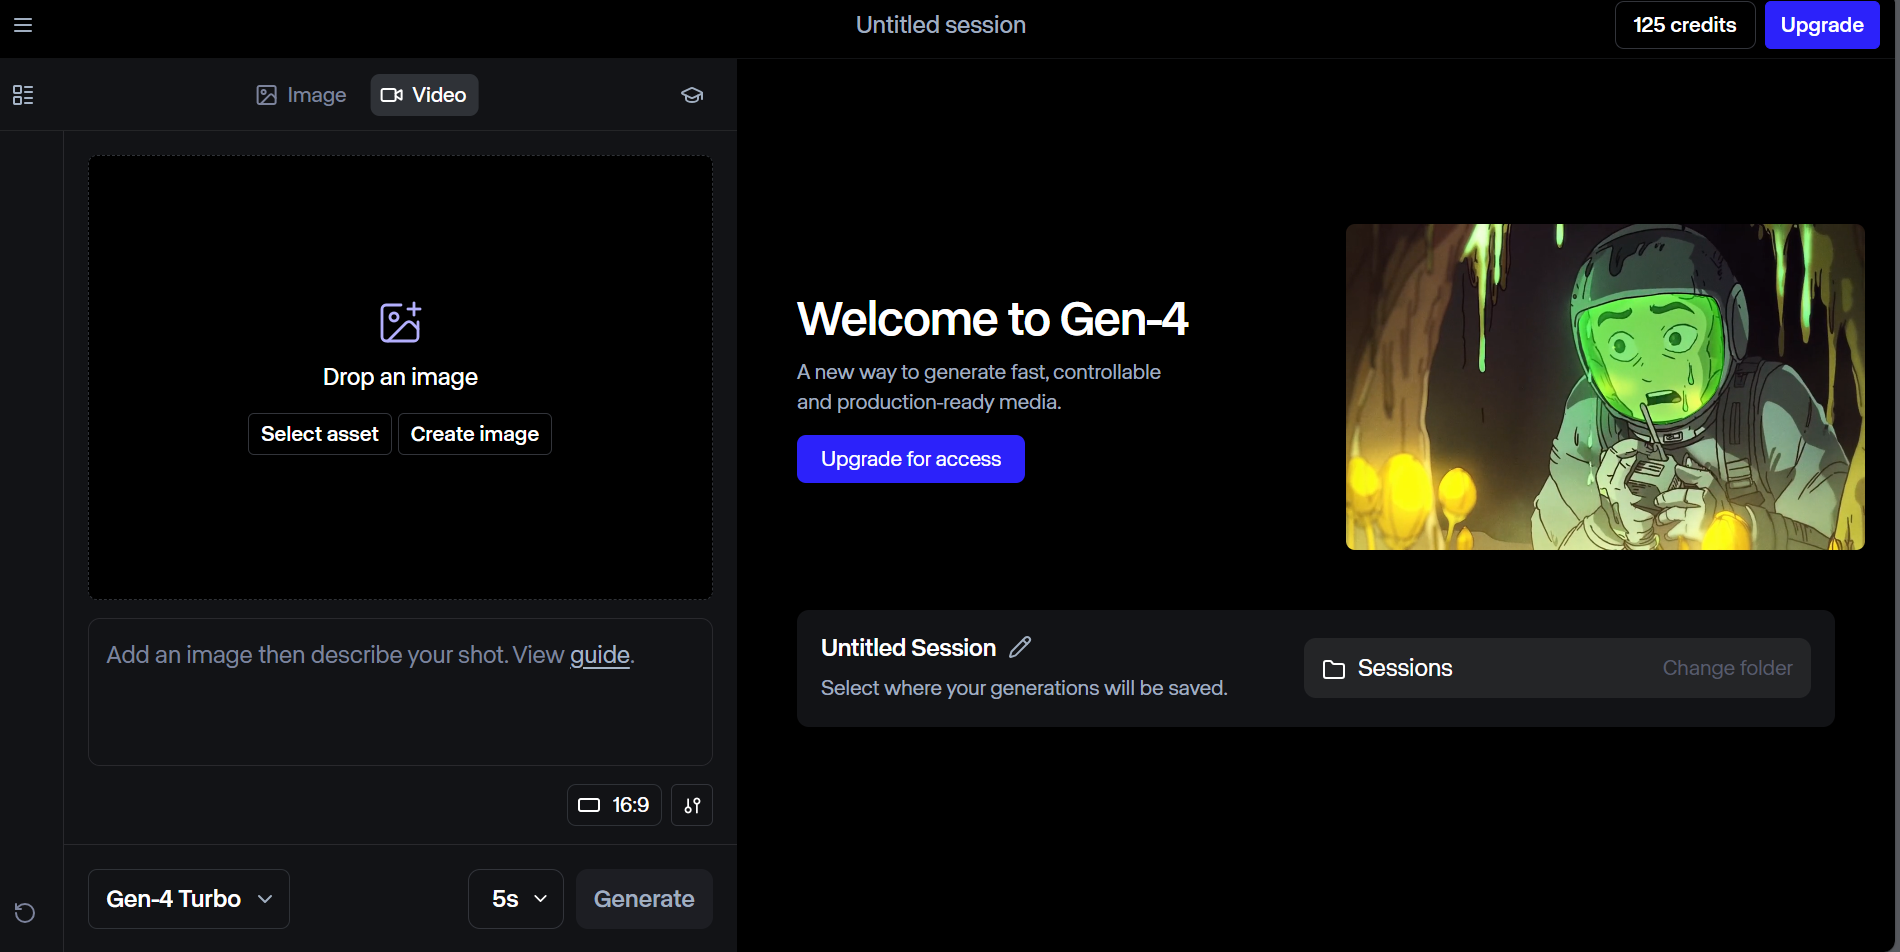Click Change folder for Sessions
Screen dimensions: 1900x952
click(1728, 668)
